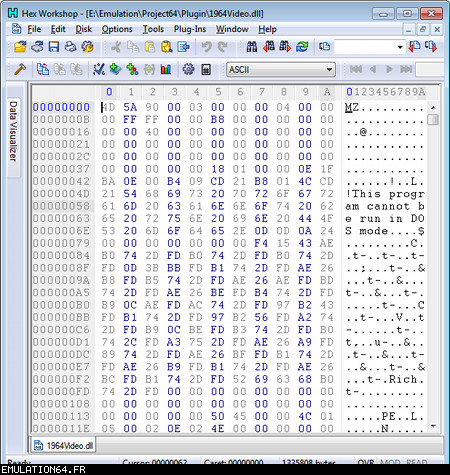Click the Open Drive disk icon
The image size is (450, 475).
coord(37,47)
